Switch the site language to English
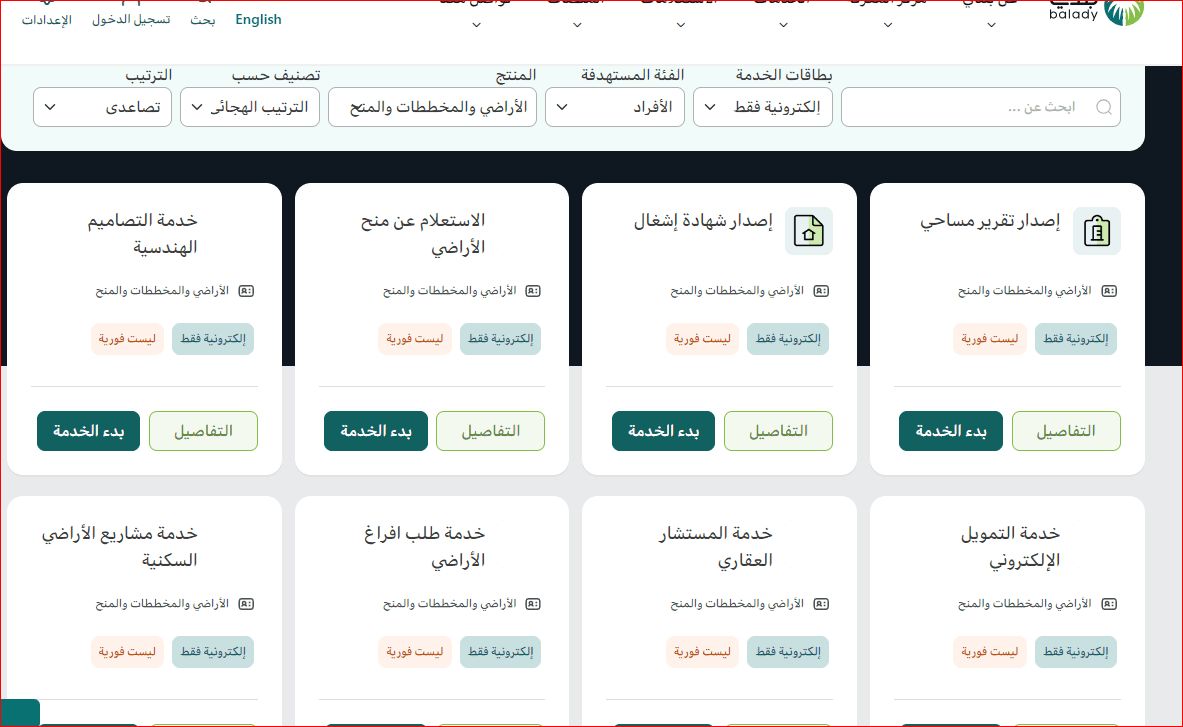Image resolution: width=1183 pixels, height=727 pixels. (x=258, y=19)
